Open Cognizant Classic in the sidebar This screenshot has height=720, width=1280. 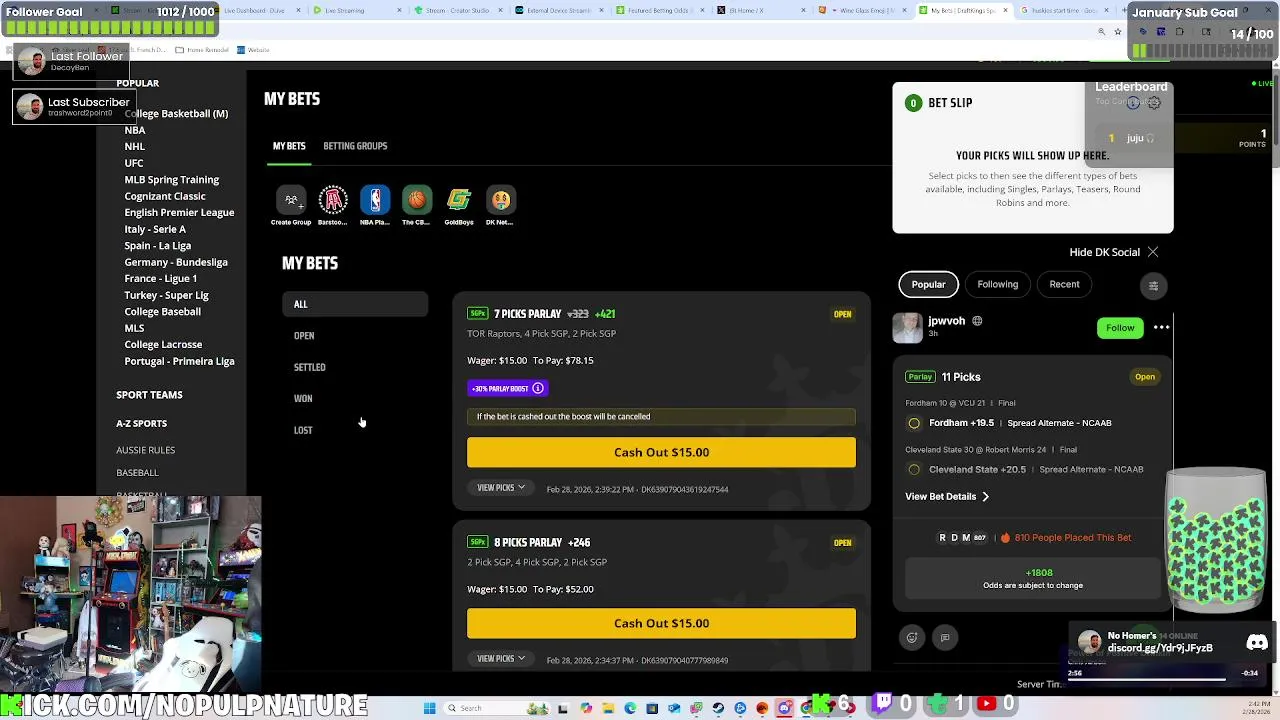[x=165, y=196]
